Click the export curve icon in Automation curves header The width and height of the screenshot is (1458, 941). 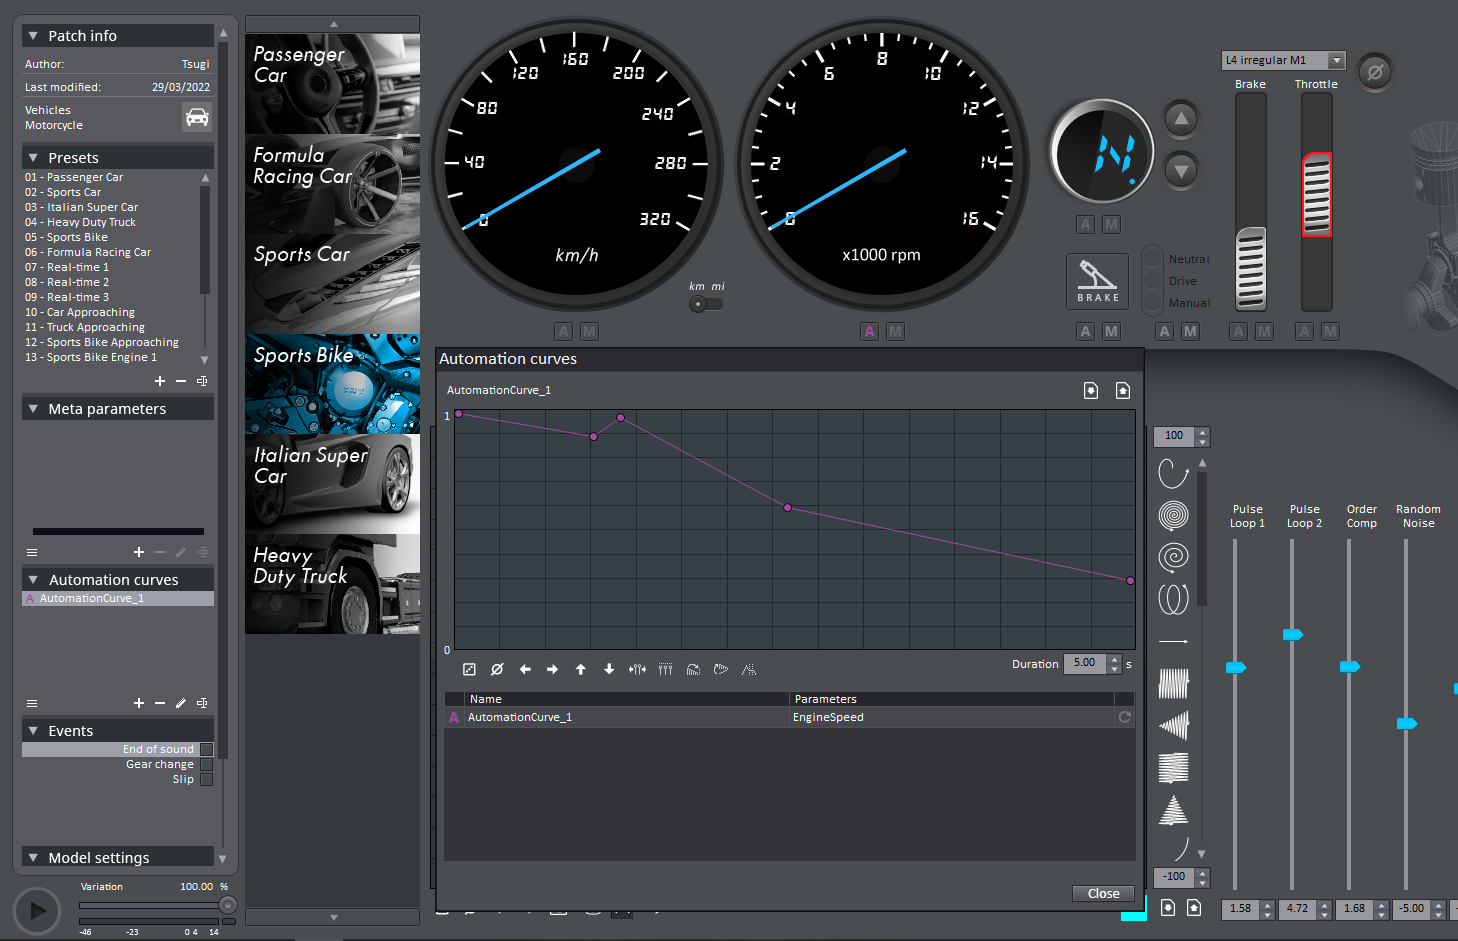[1123, 390]
